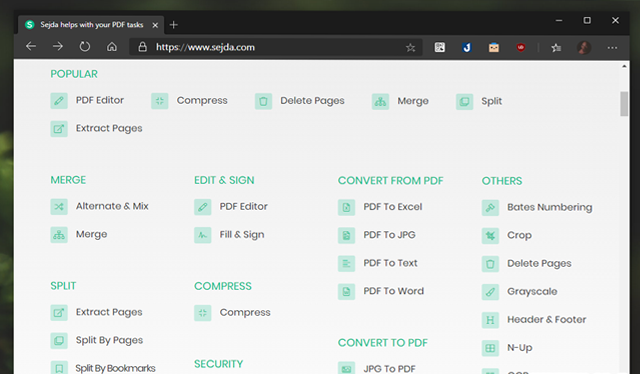Click the Split By Bookmarks icon
Image resolution: width=640 pixels, height=374 pixels.
(x=59, y=367)
